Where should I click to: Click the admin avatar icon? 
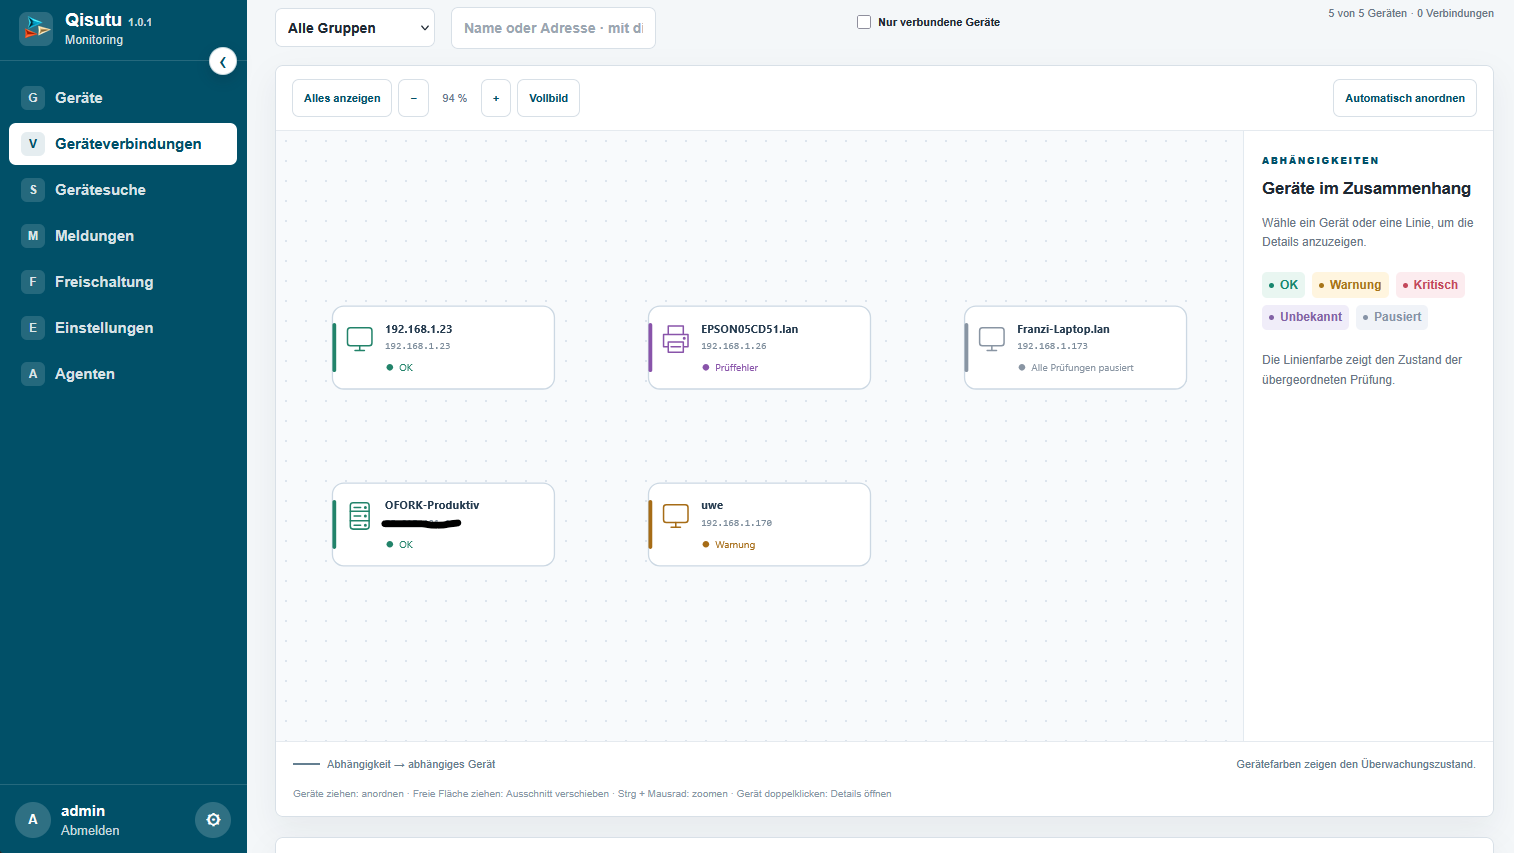coord(33,820)
